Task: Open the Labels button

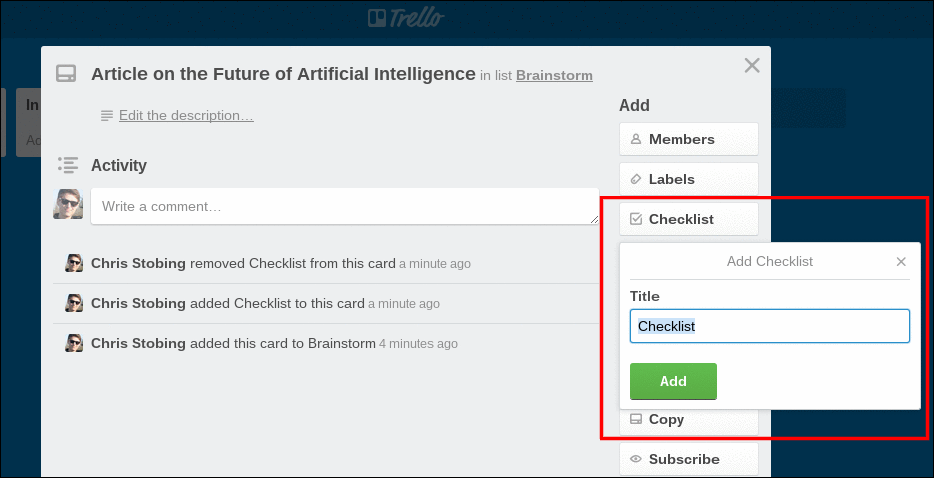Action: click(688, 179)
